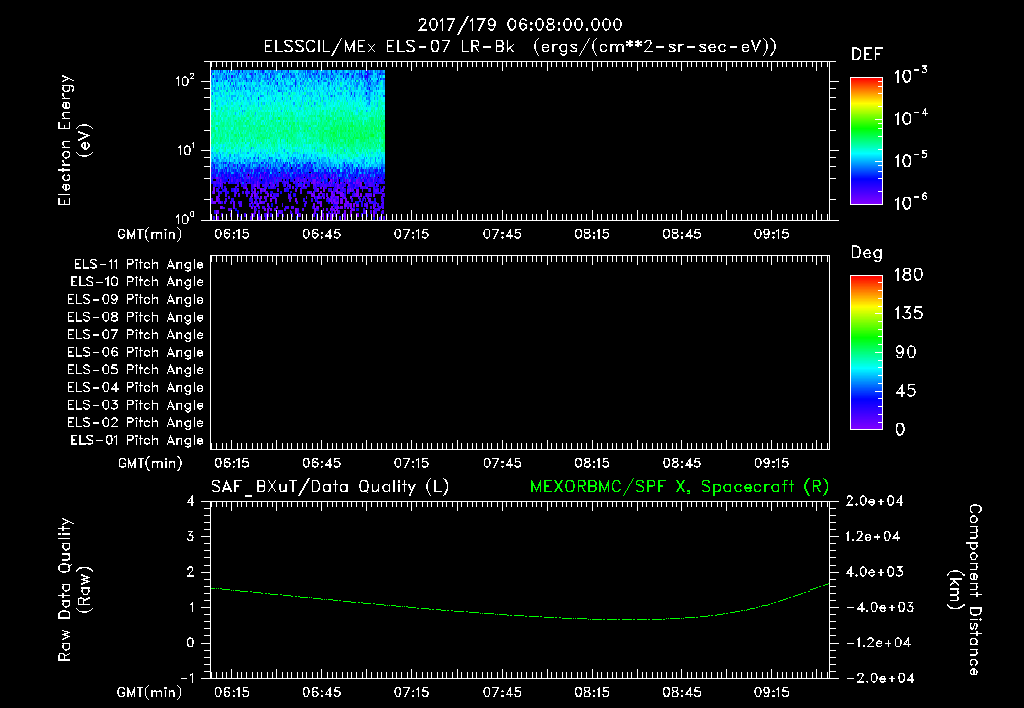1024x708 pixels.
Task: Click the 135 degree scale value
Action: click(908, 314)
